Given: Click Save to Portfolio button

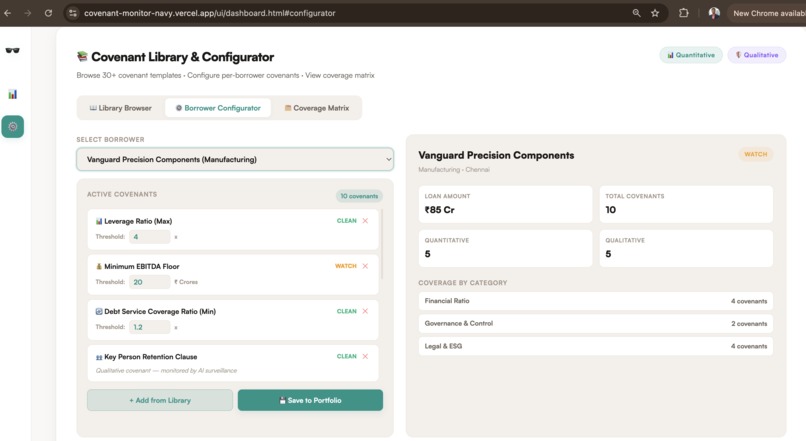Looking at the screenshot, I should [310, 400].
